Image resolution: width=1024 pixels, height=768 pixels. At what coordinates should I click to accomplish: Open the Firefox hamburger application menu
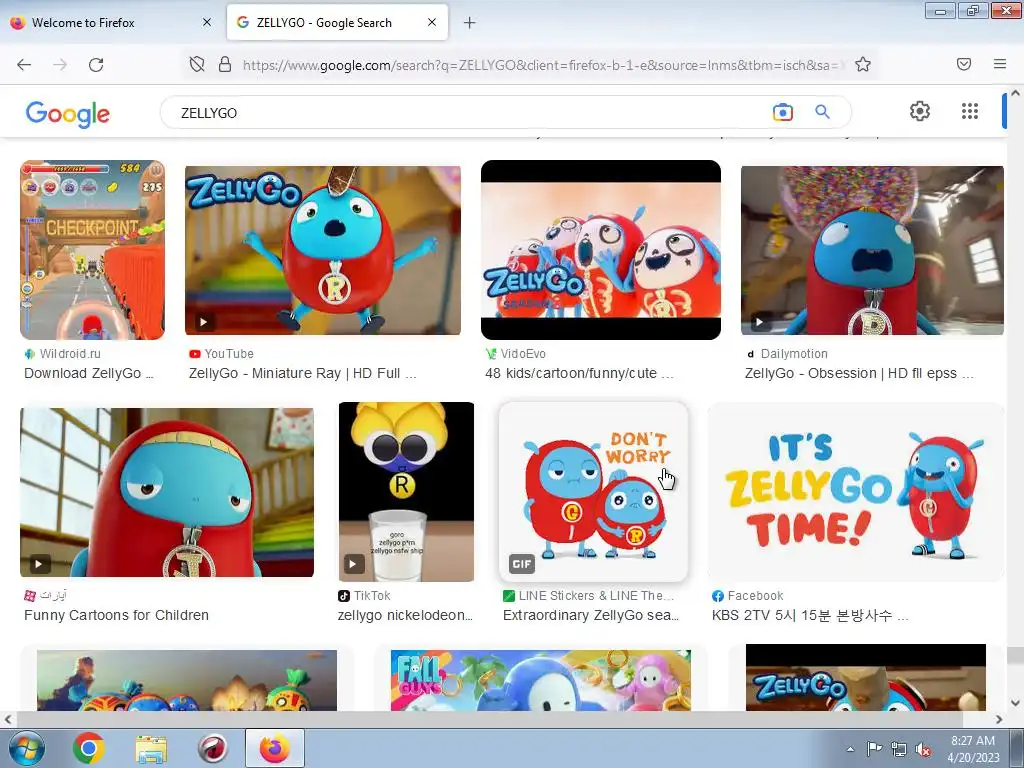coord(1000,64)
